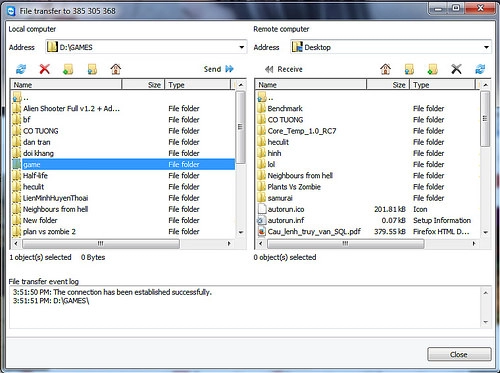Send selected item to remote computer

coord(219,69)
